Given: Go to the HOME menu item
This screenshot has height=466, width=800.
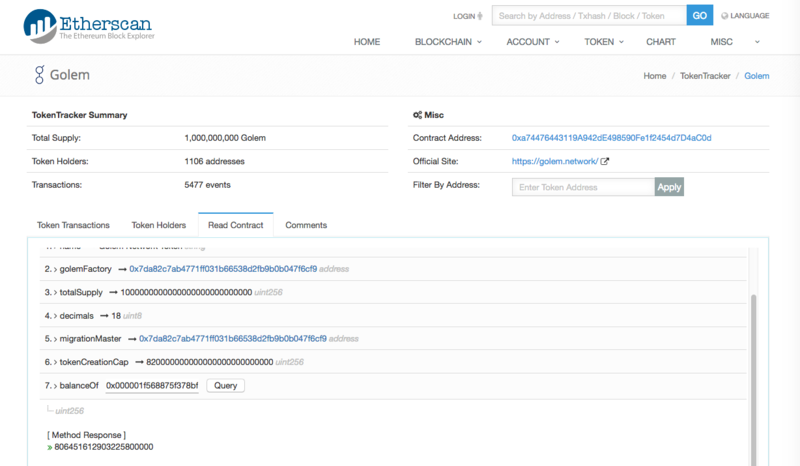Looking at the screenshot, I should pyautogui.click(x=367, y=42).
